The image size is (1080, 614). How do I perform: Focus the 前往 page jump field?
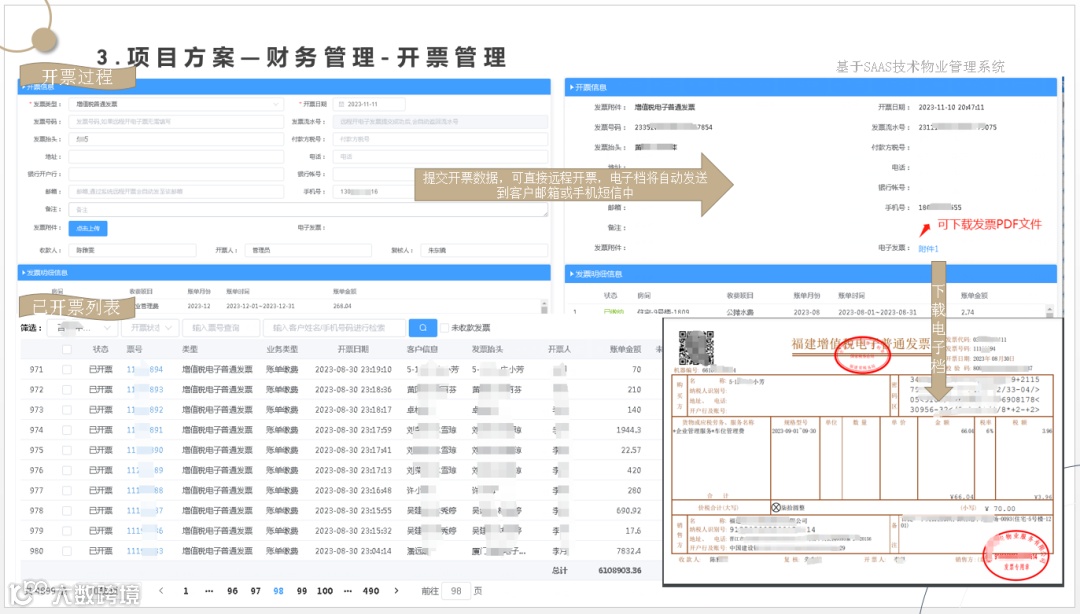(456, 591)
